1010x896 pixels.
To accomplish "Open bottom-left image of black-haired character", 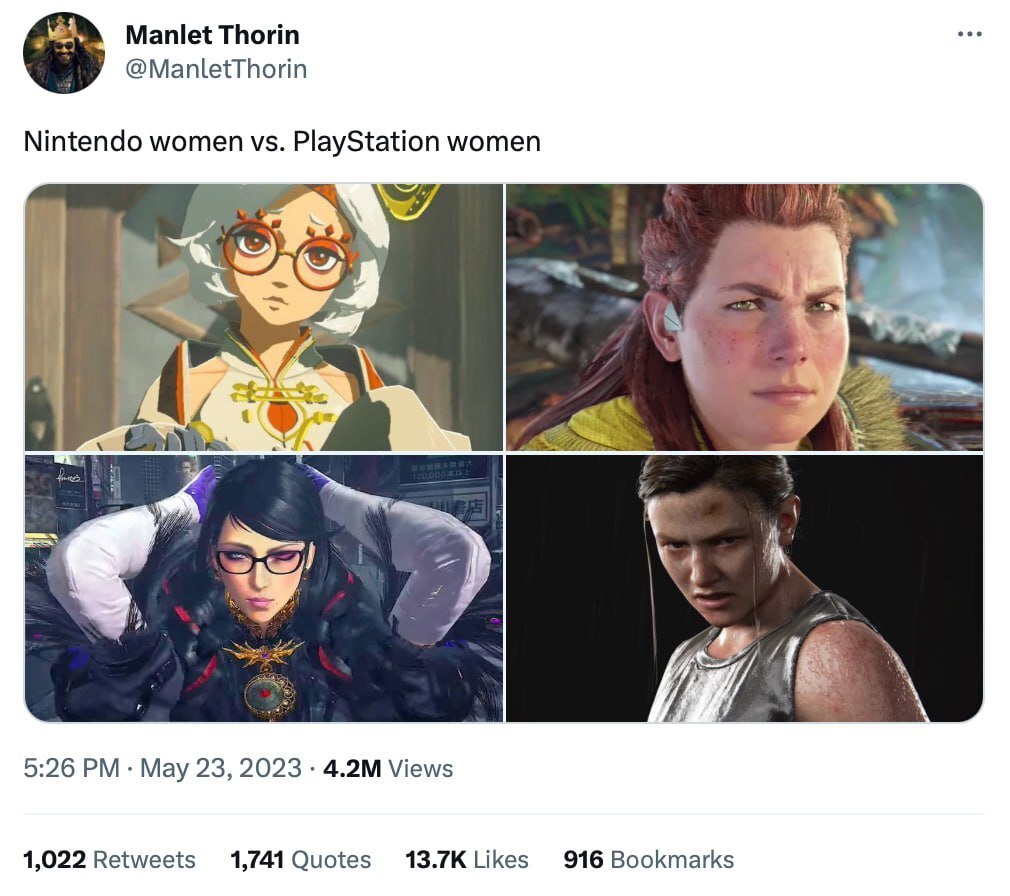I will (x=264, y=588).
